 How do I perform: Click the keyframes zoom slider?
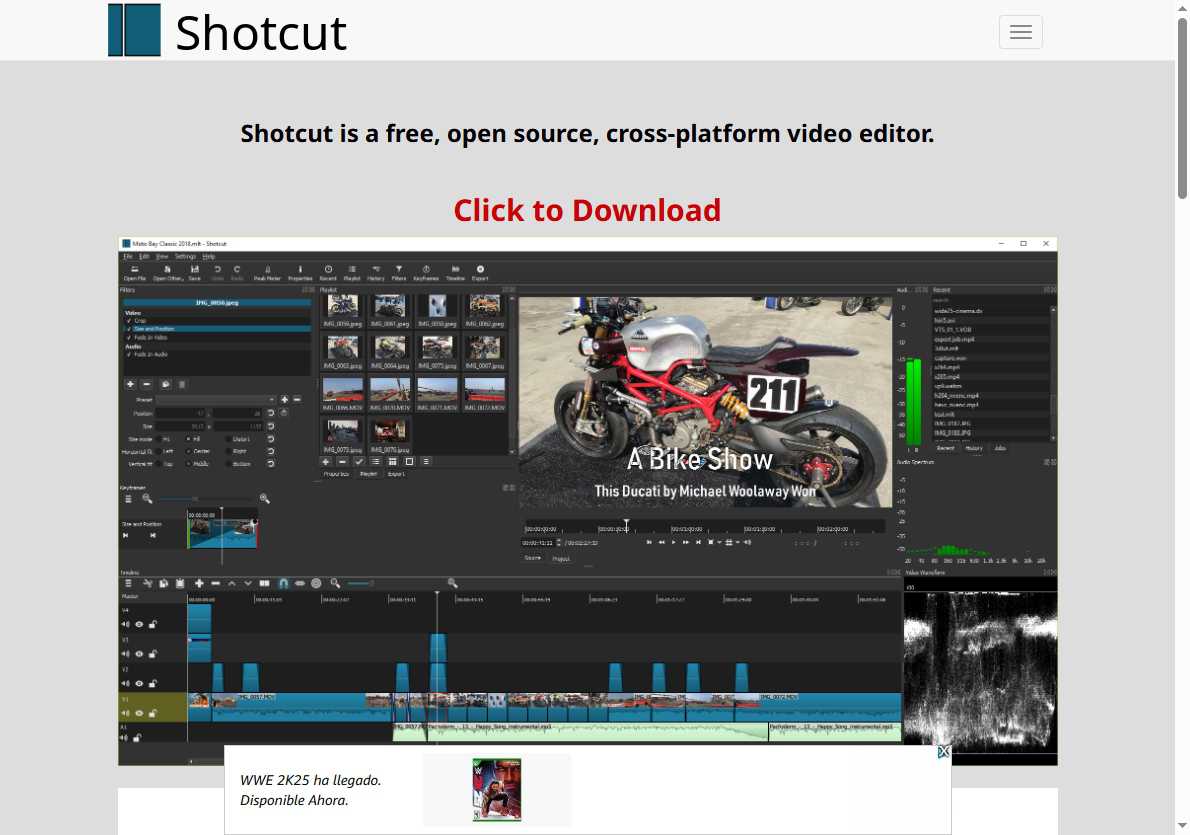(x=208, y=499)
